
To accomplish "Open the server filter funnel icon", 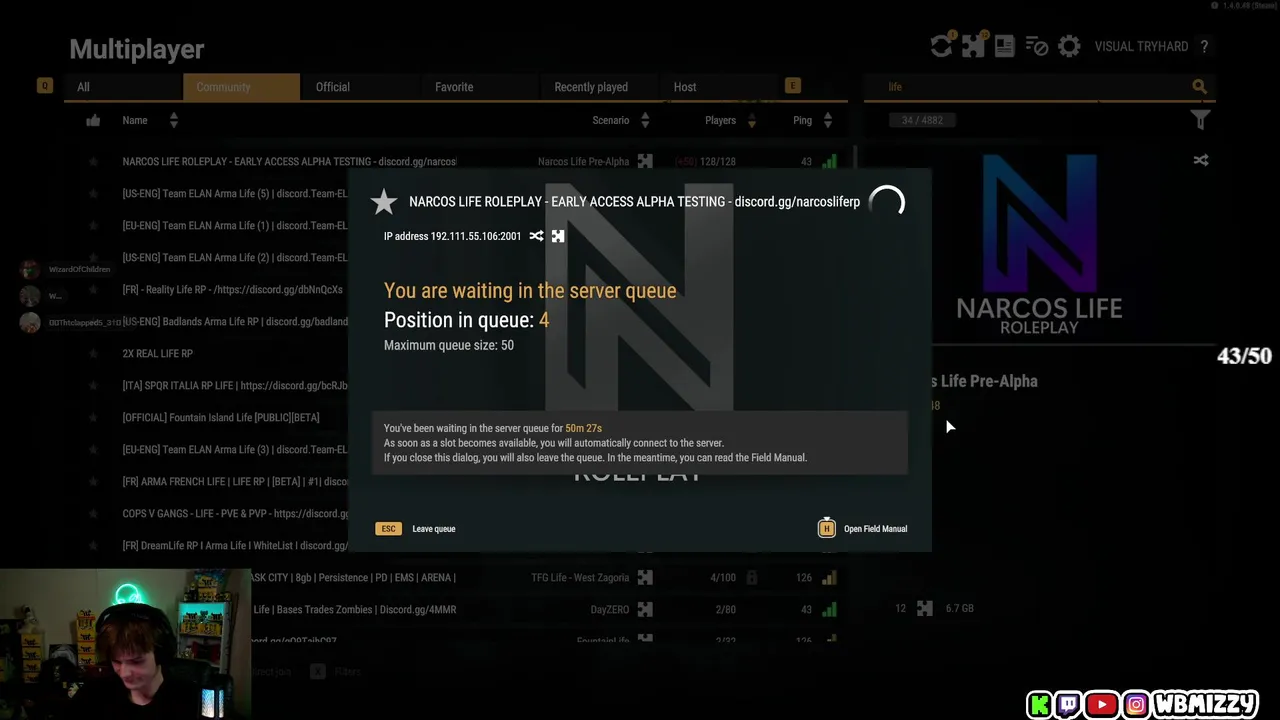I will pyautogui.click(x=1201, y=120).
